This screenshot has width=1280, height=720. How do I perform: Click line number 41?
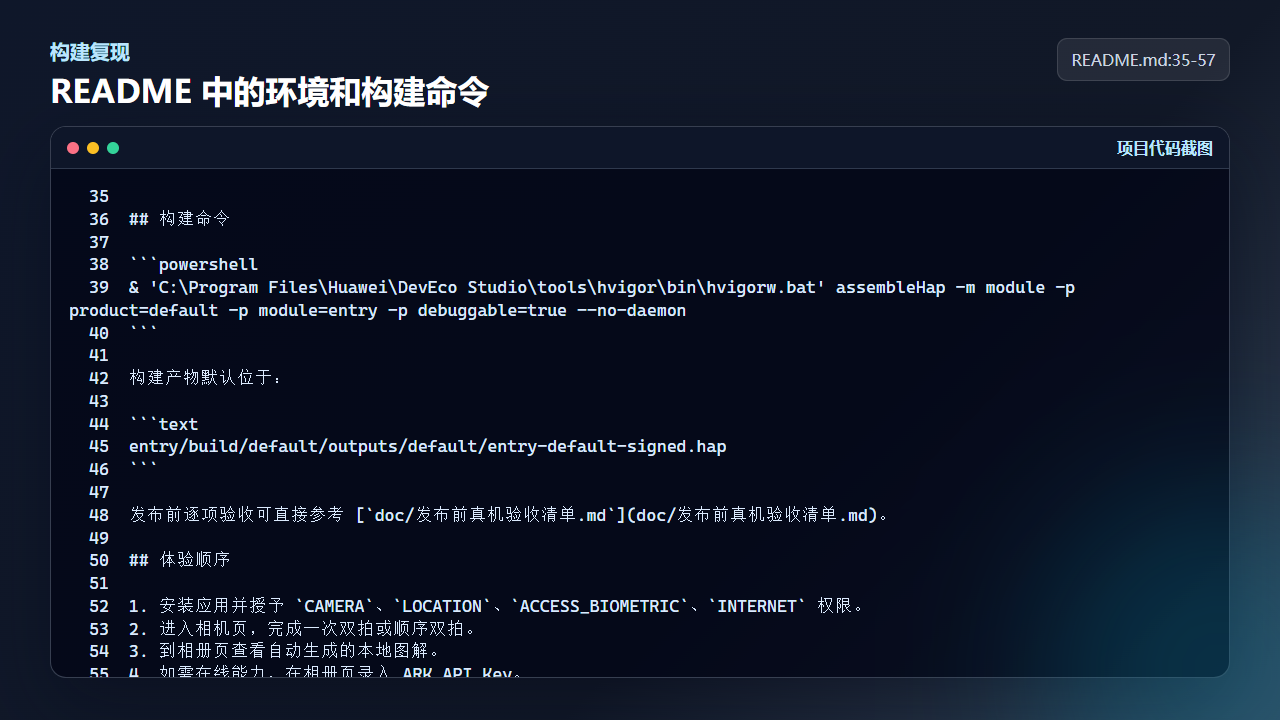tap(99, 356)
